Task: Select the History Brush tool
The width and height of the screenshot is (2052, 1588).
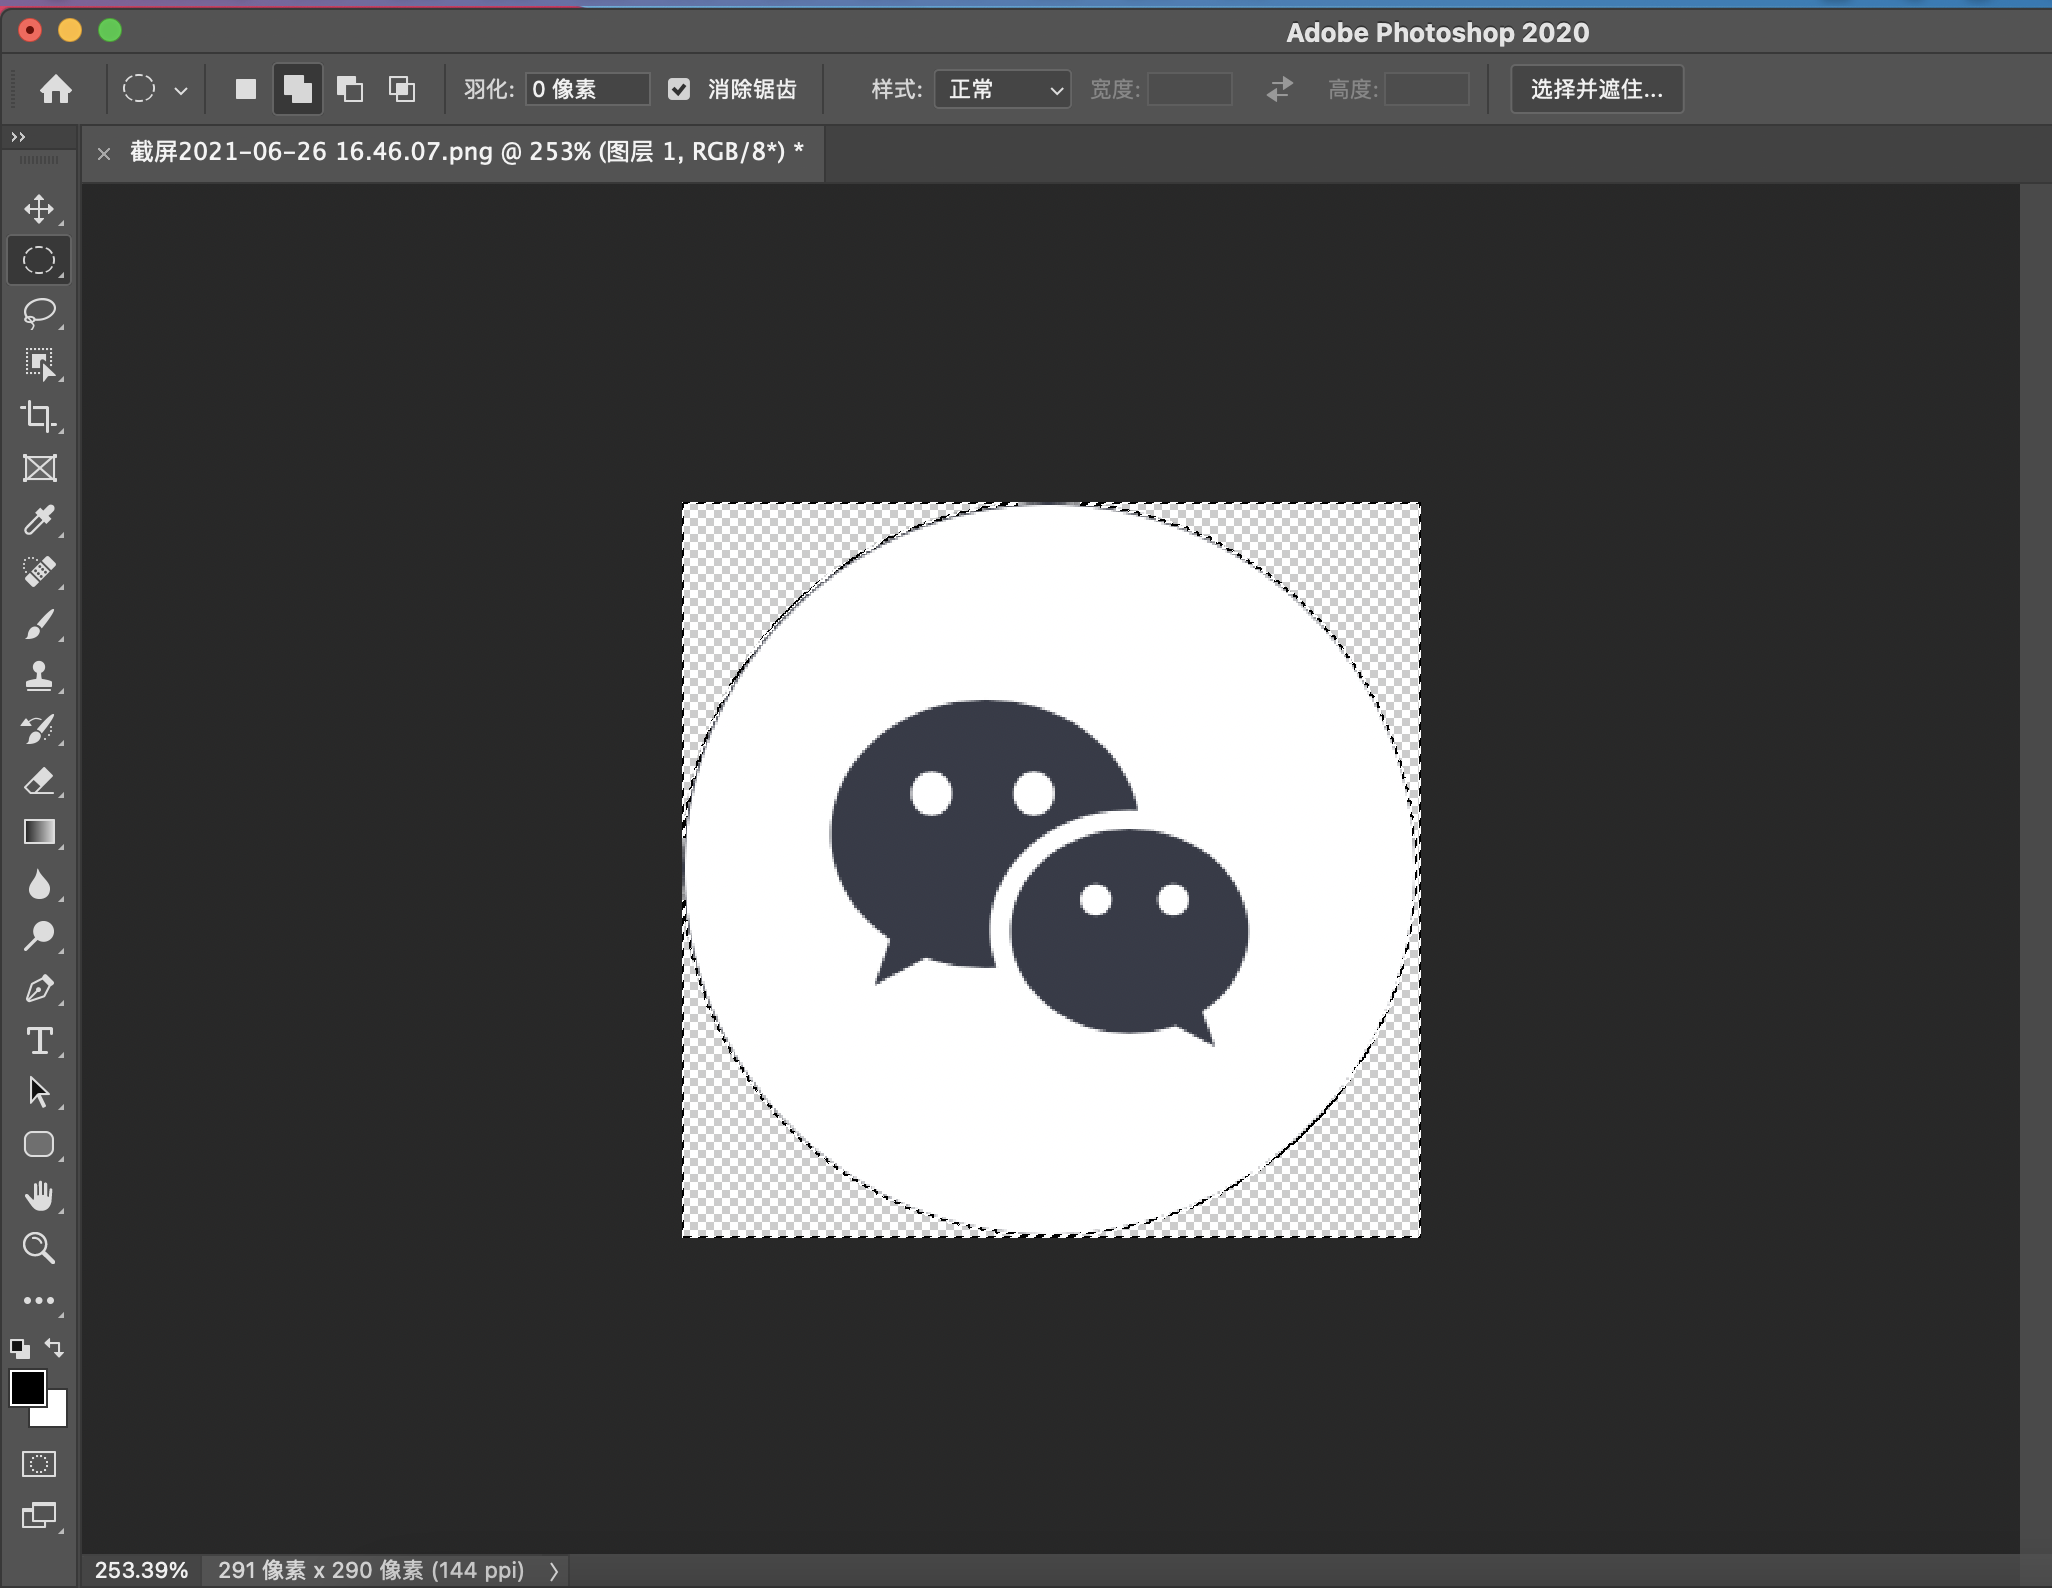Action: click(39, 729)
